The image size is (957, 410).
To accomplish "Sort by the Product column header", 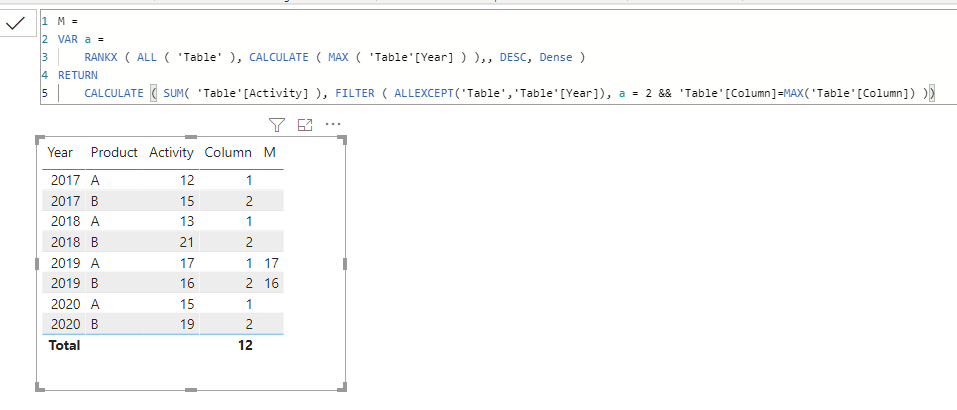I will coord(114,153).
